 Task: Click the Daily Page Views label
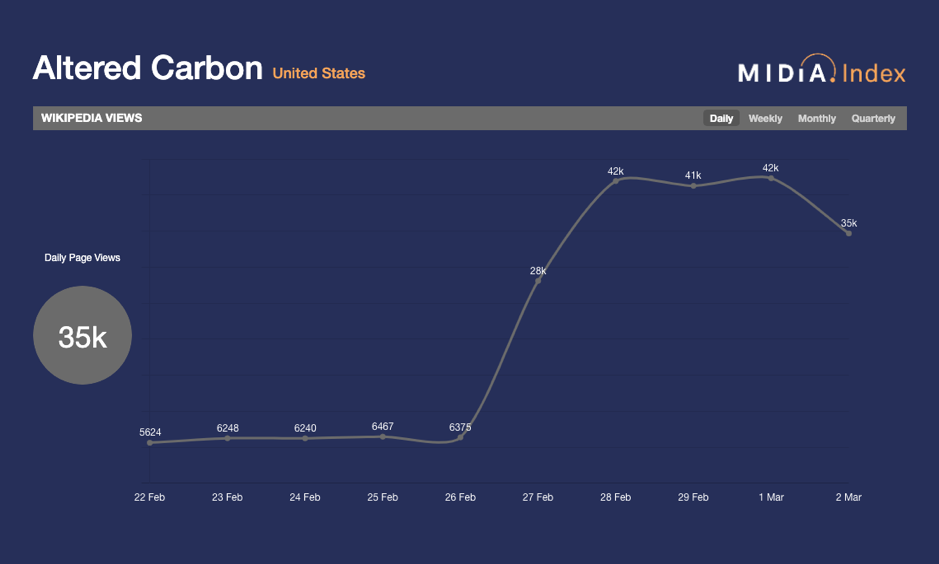point(82,257)
